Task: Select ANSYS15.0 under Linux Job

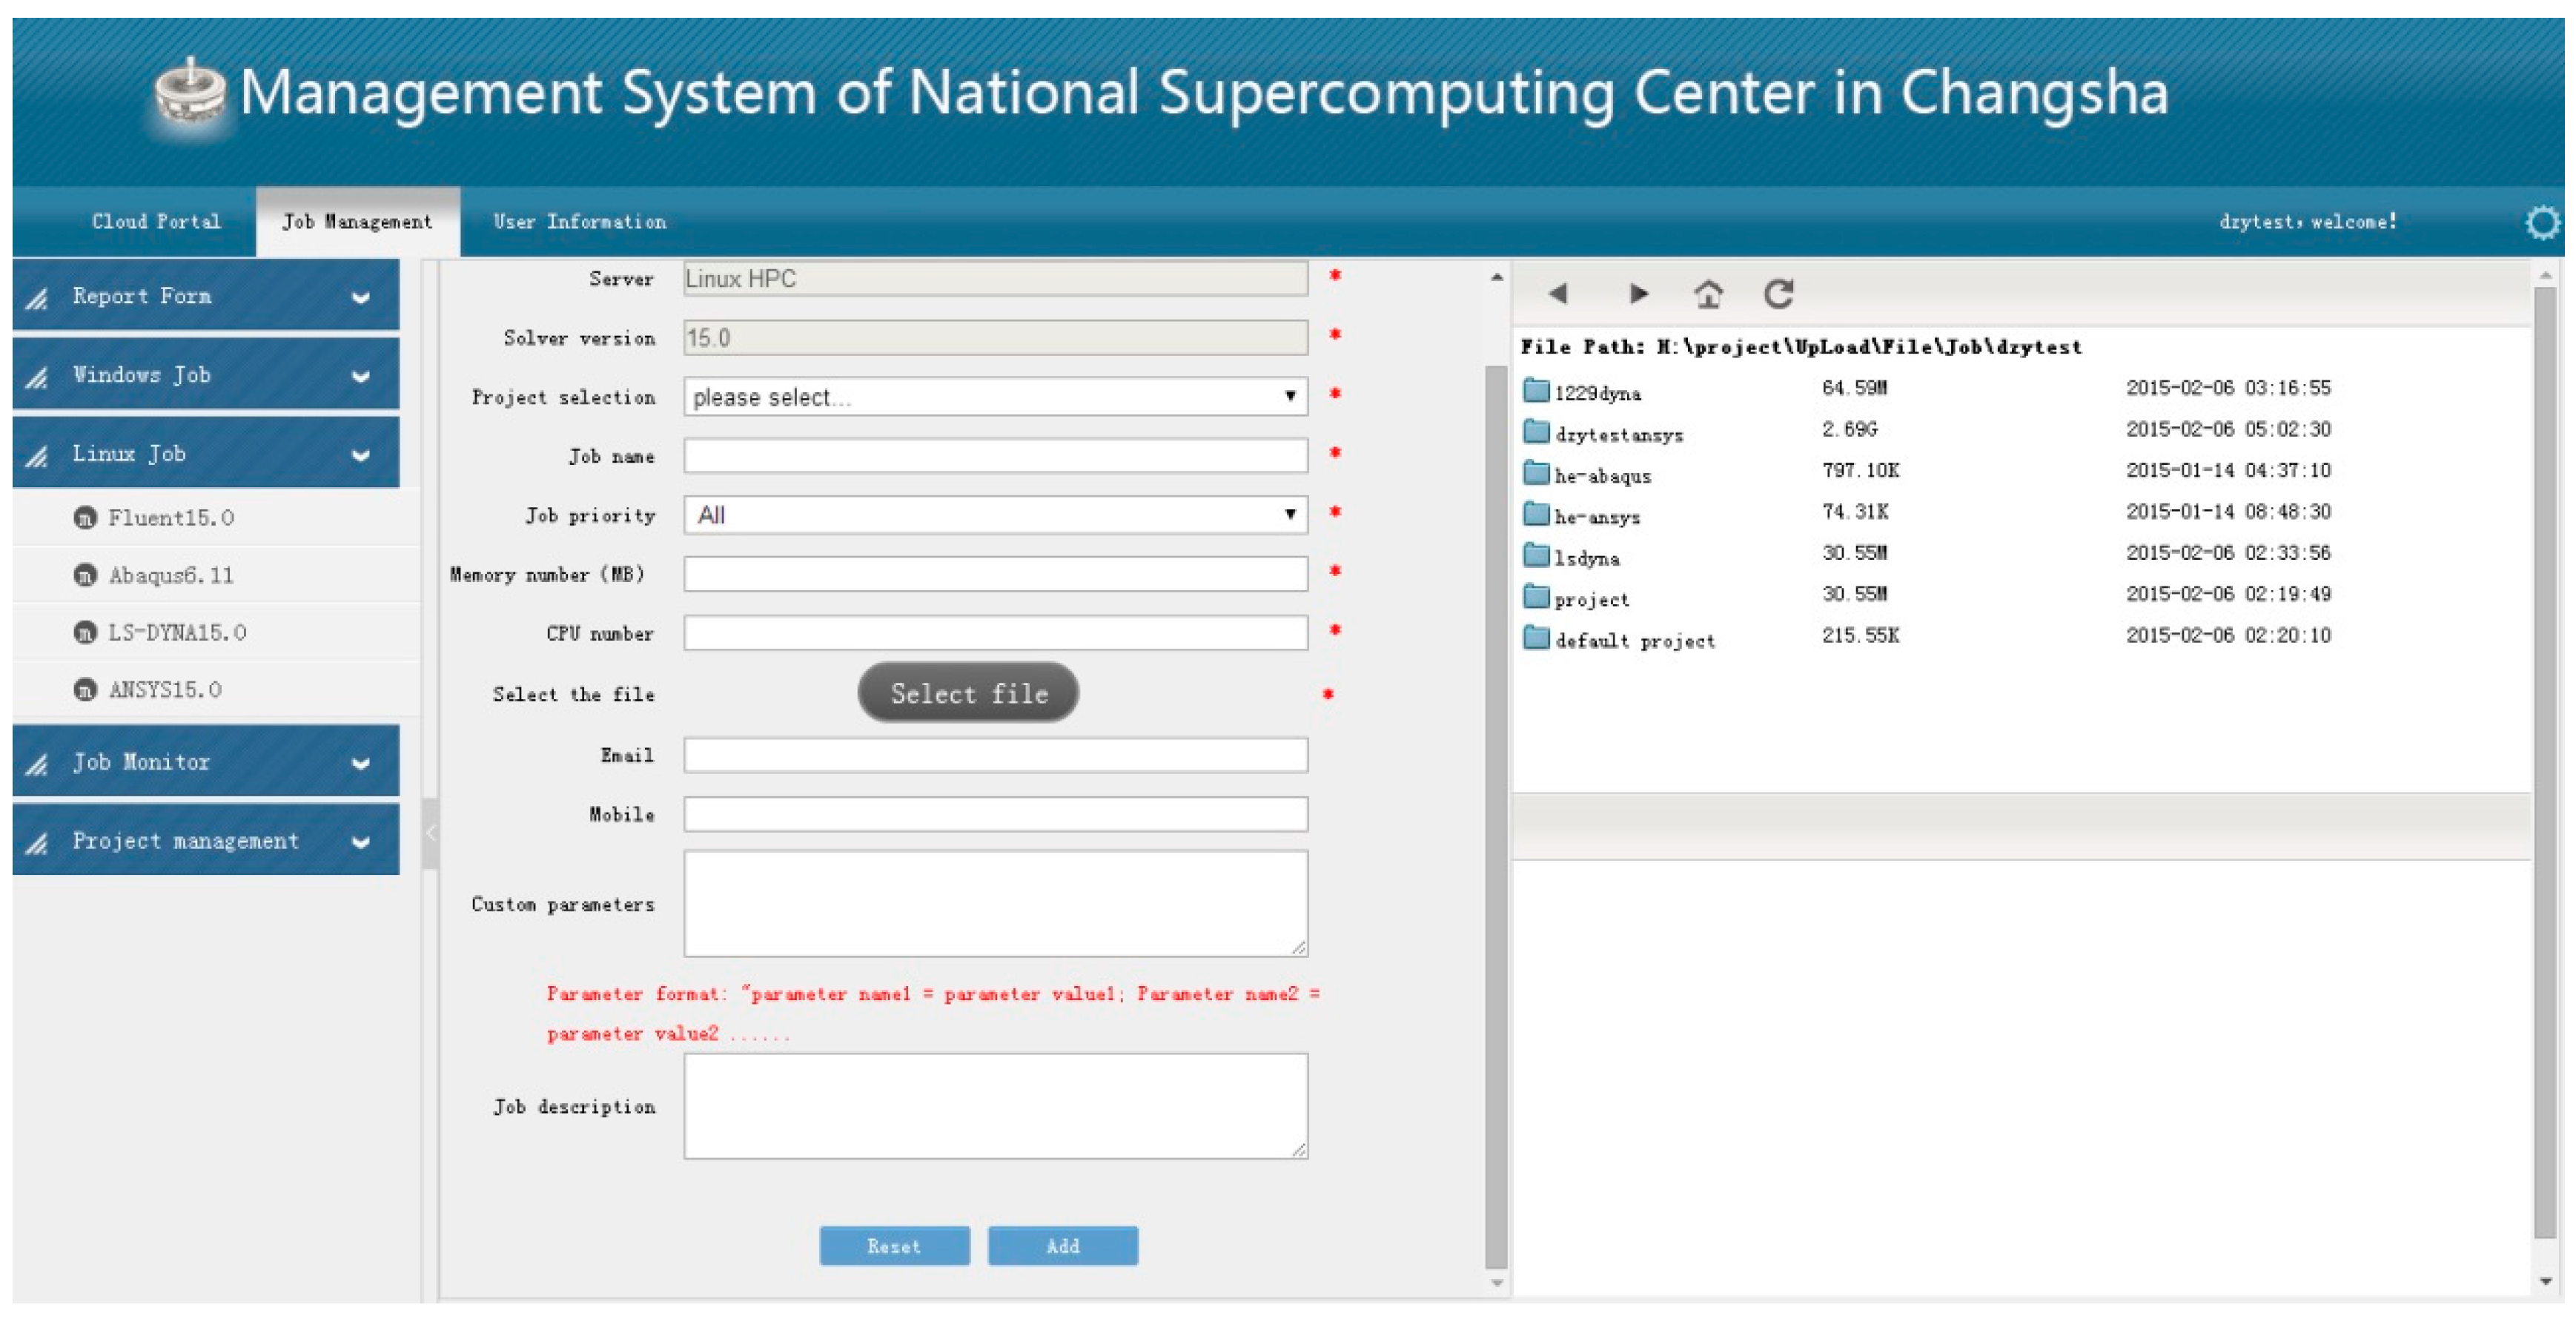Action: [x=164, y=689]
